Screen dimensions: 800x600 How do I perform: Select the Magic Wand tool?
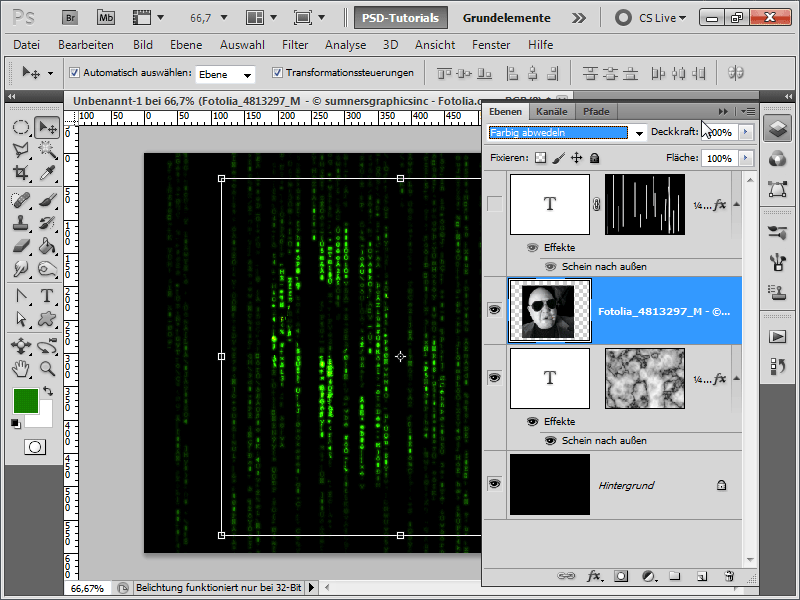coord(47,149)
